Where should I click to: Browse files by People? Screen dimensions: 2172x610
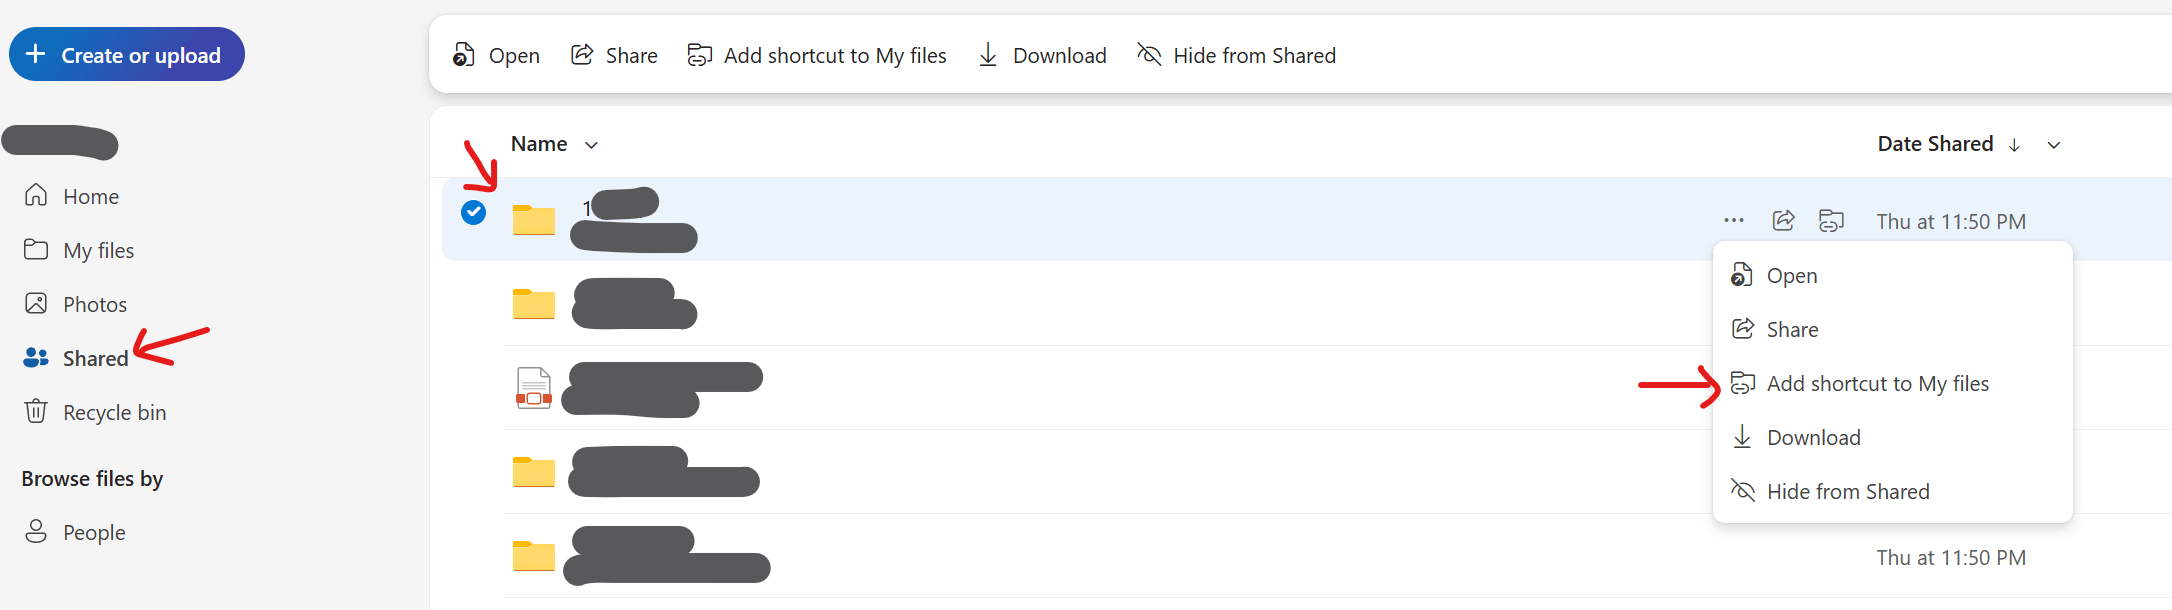point(94,533)
